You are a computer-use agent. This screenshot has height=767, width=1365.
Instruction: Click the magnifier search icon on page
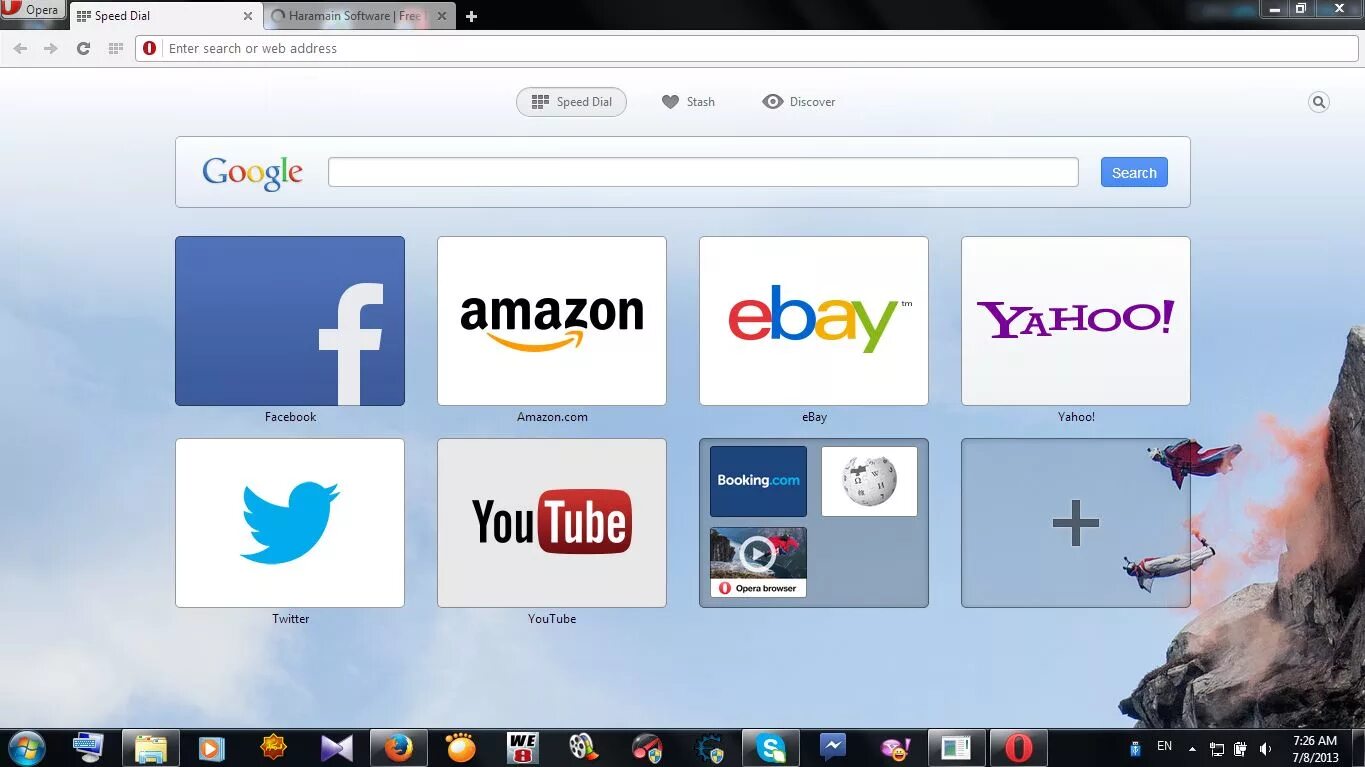click(1319, 102)
